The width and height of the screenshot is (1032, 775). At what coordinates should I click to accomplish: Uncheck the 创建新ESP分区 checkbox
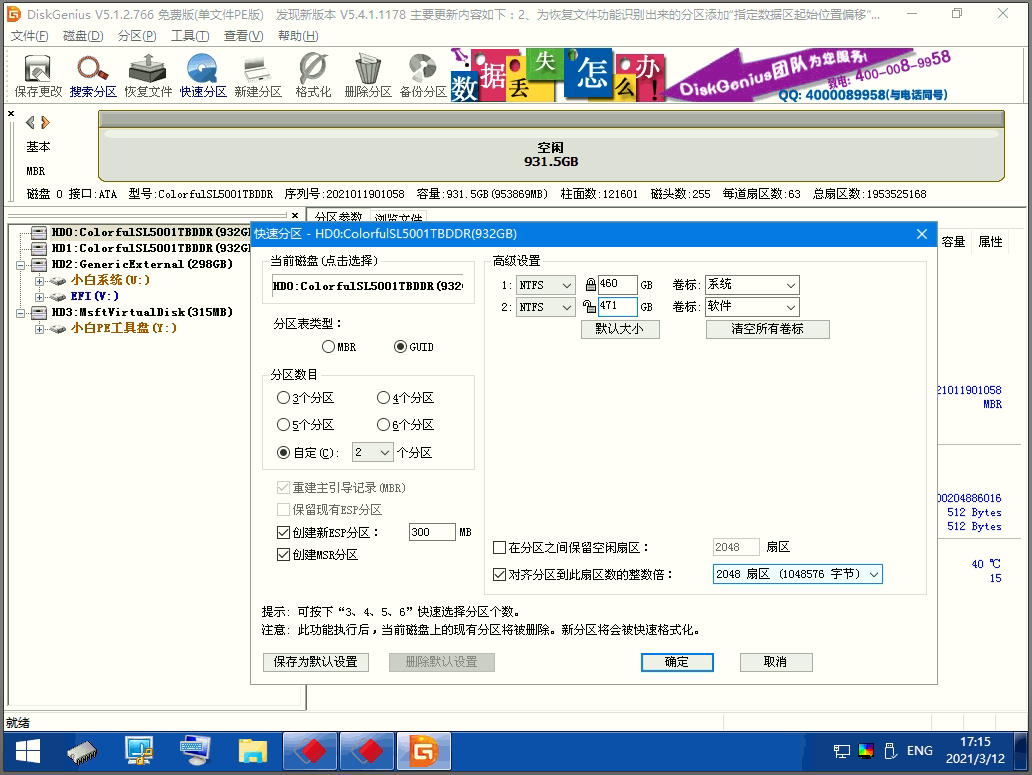(x=283, y=532)
